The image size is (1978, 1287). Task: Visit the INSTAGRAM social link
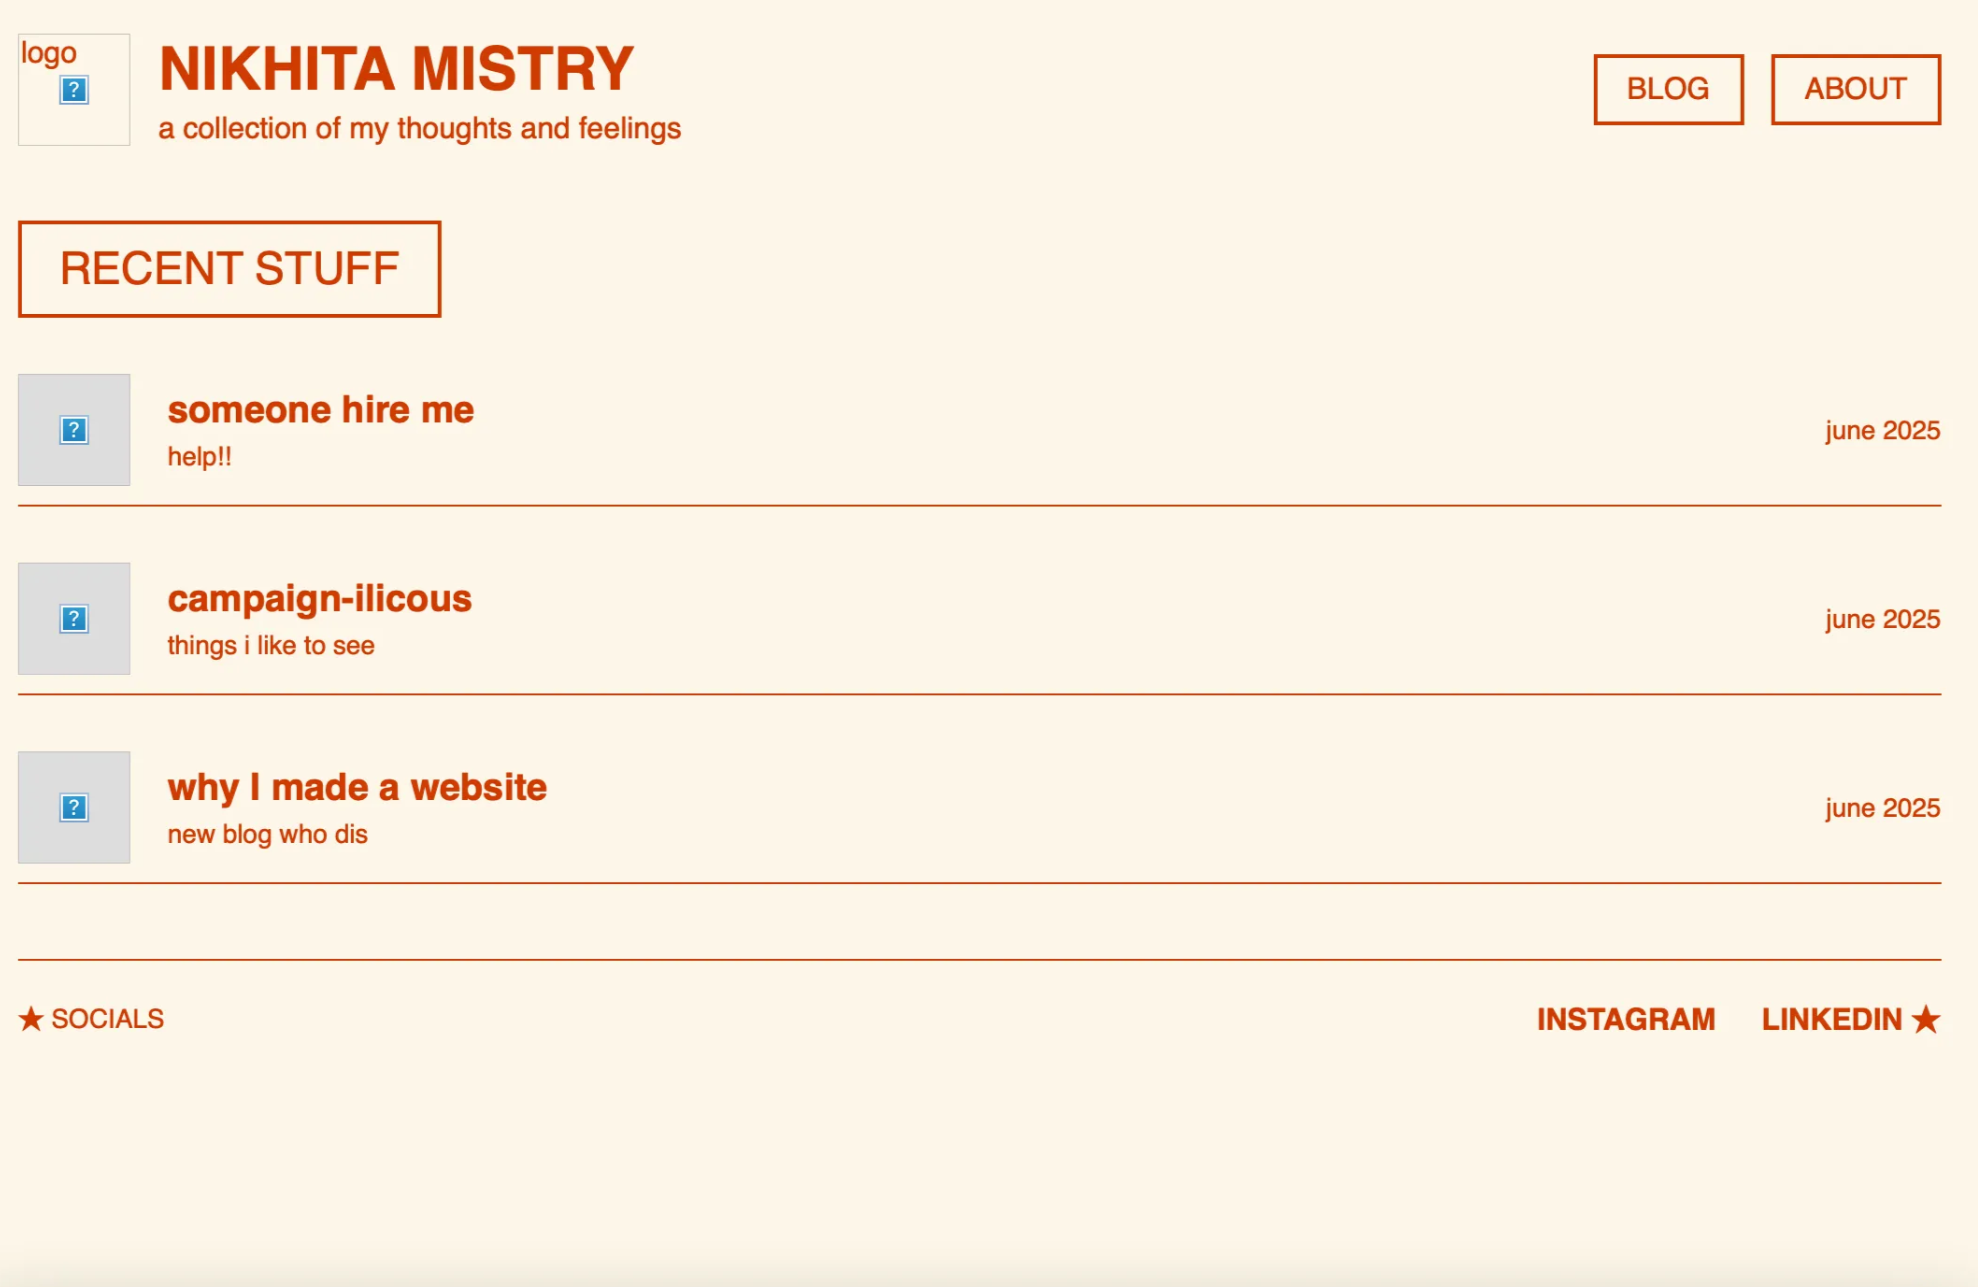(x=1626, y=1019)
